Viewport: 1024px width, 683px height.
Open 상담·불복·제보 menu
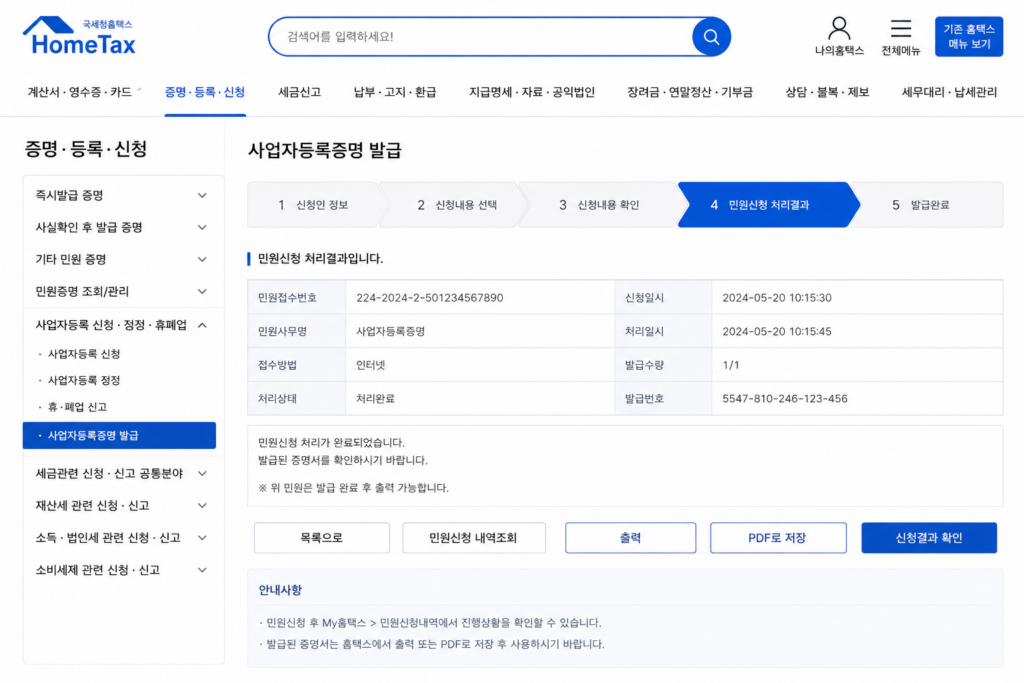point(827,92)
